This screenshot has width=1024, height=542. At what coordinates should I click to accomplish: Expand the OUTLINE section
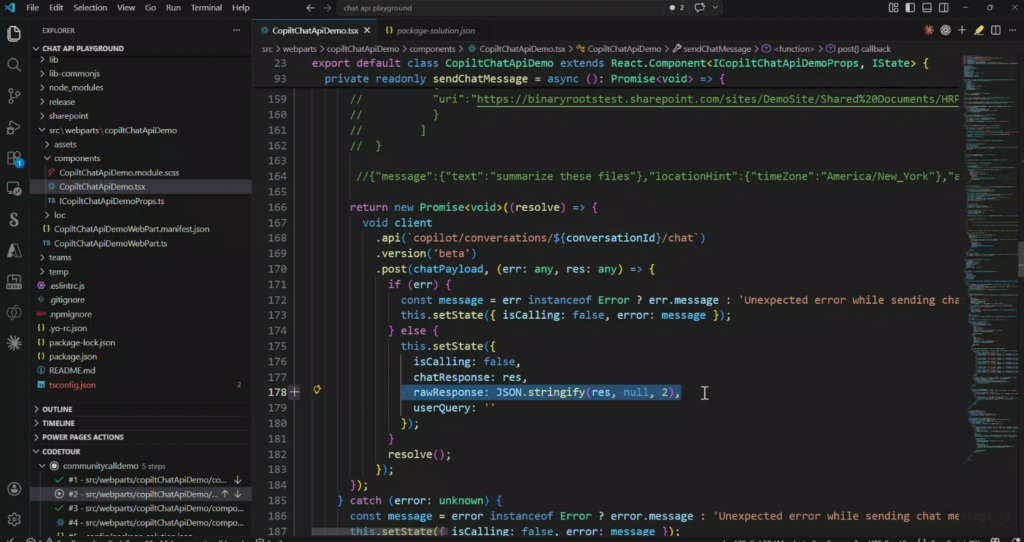pos(57,409)
